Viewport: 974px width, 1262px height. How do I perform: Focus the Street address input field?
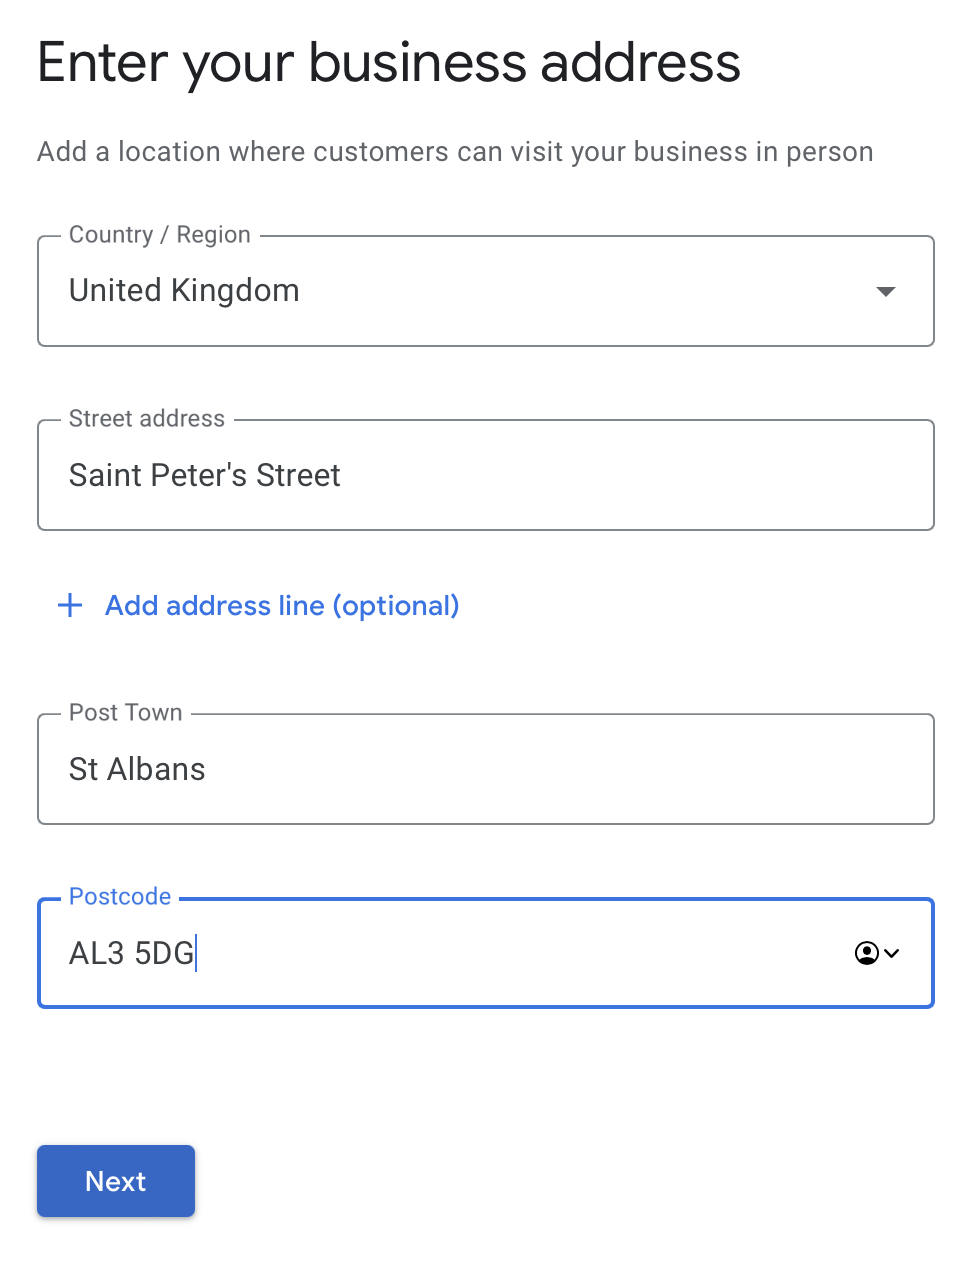coord(486,475)
